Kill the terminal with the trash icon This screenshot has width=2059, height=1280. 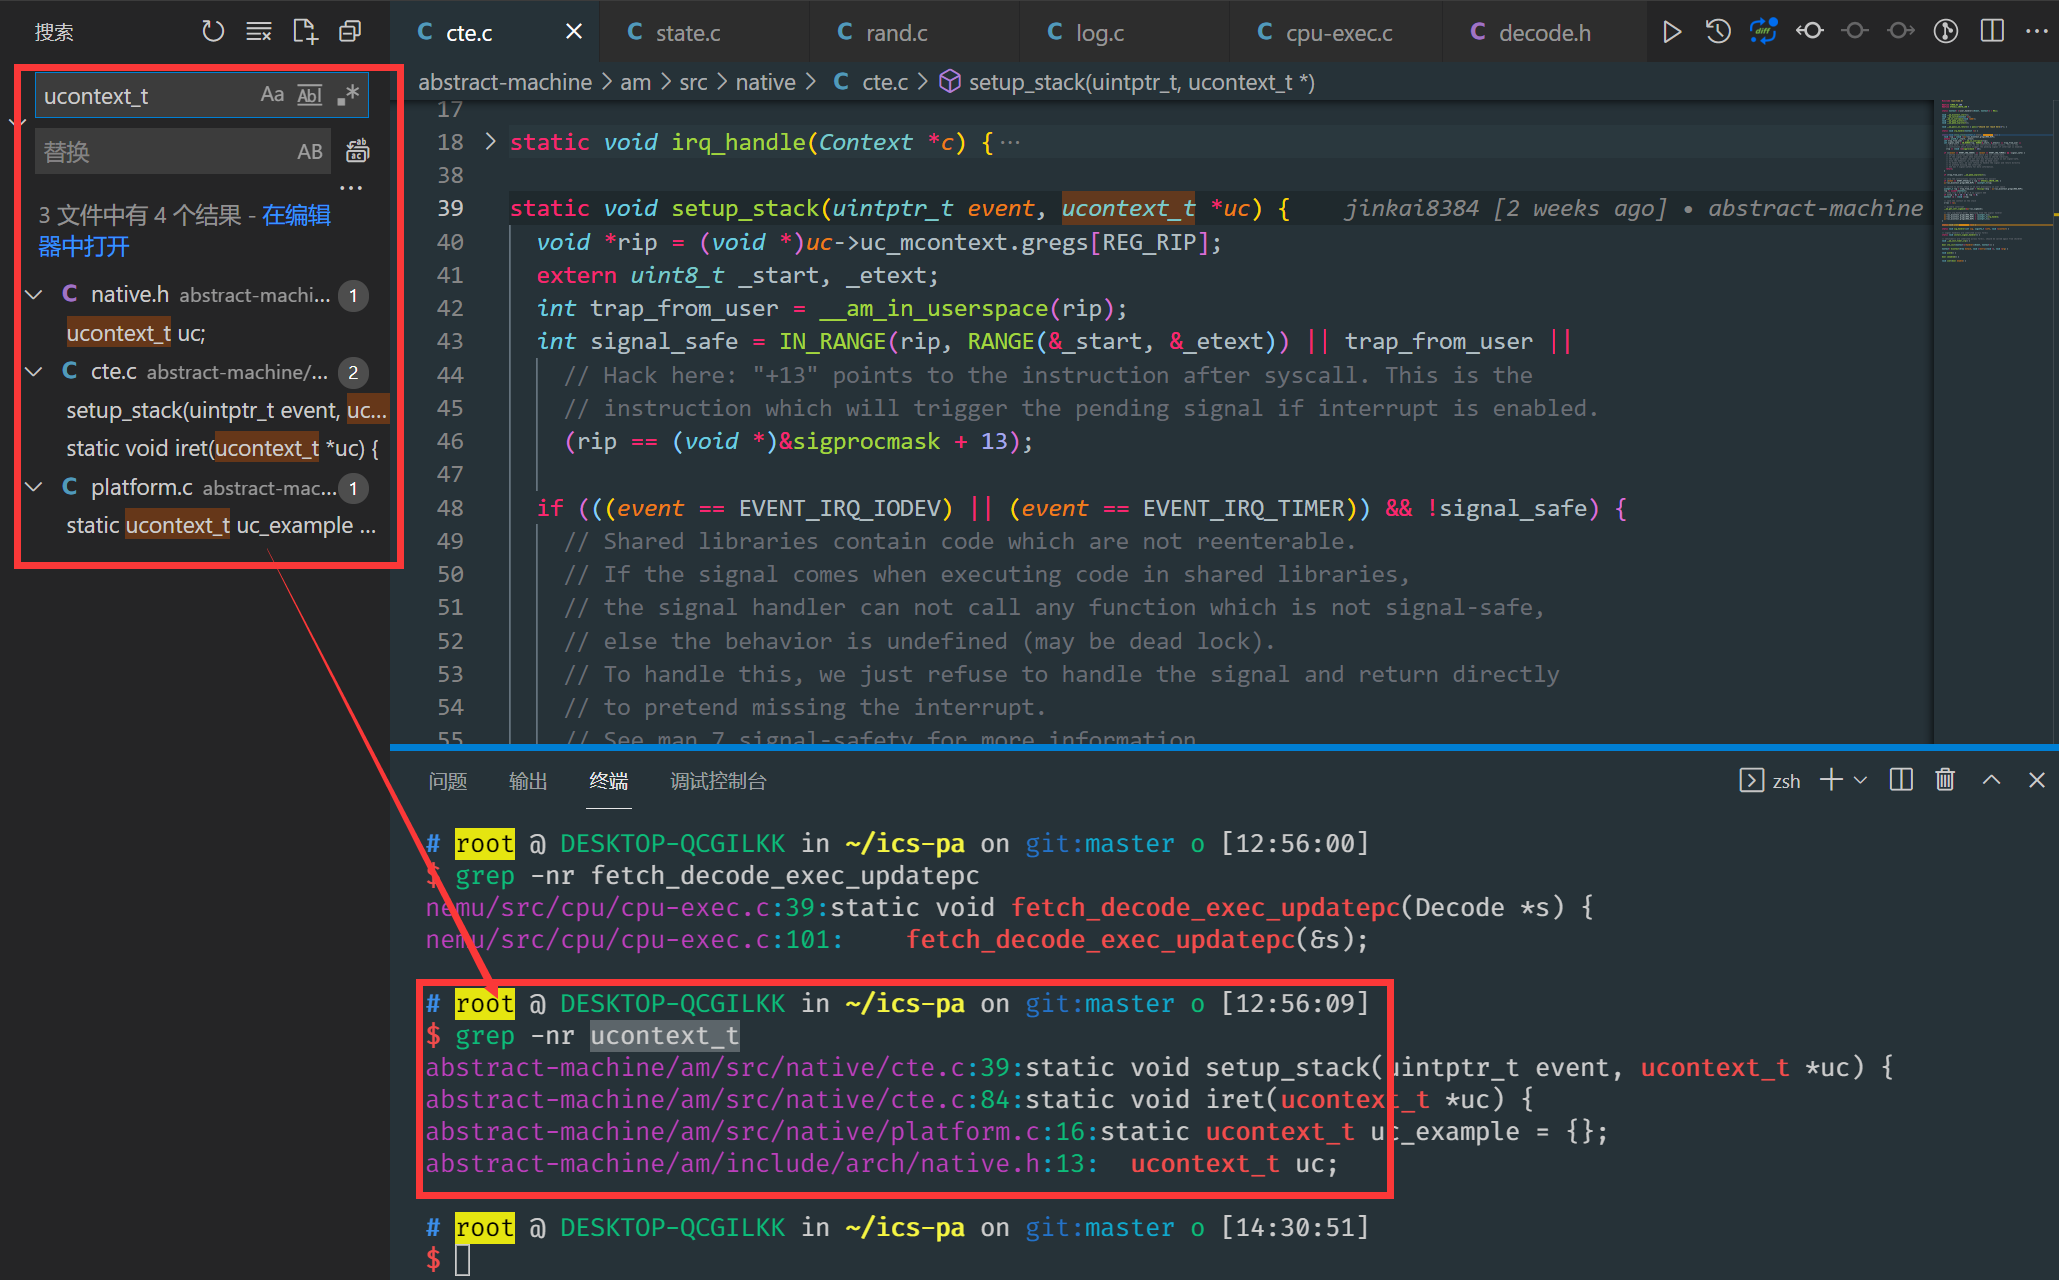tap(1945, 780)
